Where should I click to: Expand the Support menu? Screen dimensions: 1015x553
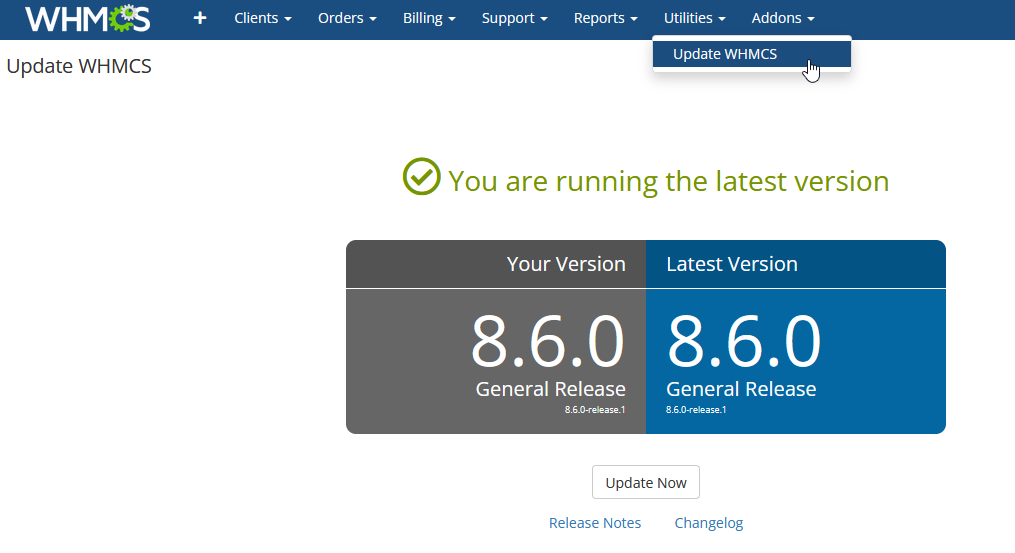(515, 18)
